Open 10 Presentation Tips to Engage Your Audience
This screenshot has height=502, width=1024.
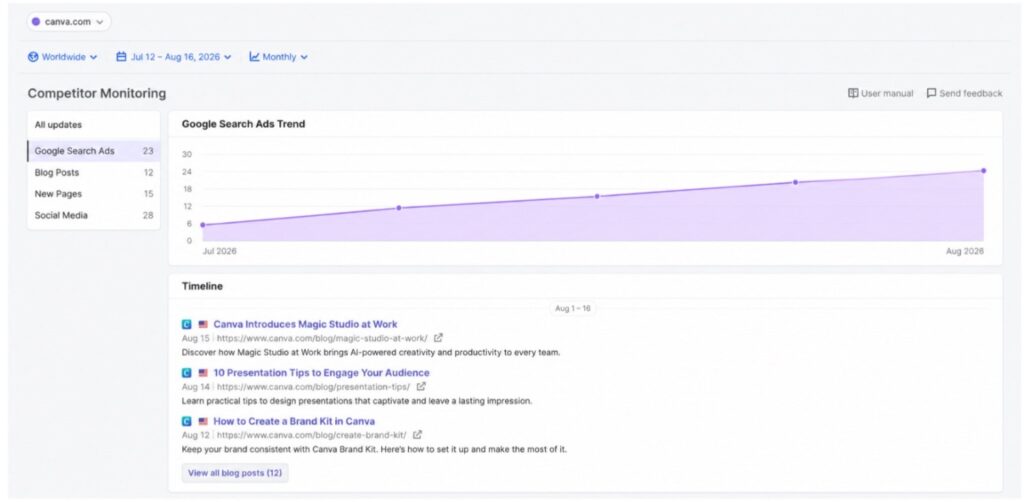pyautogui.click(x=321, y=373)
